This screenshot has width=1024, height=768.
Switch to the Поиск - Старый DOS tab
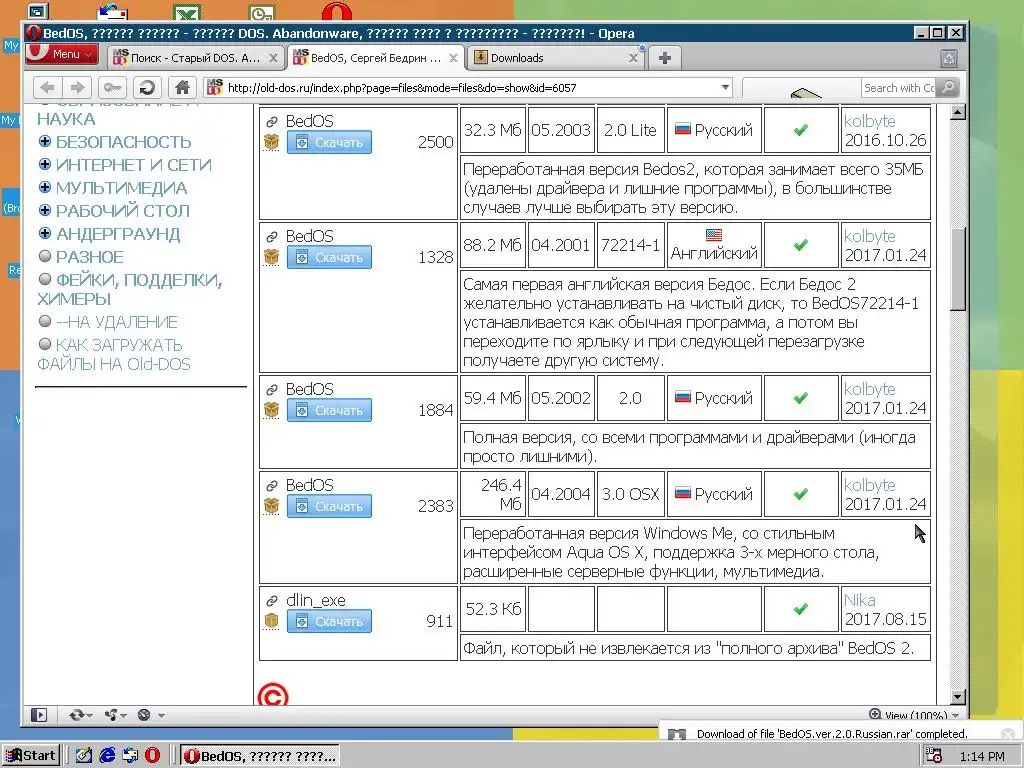[195, 57]
